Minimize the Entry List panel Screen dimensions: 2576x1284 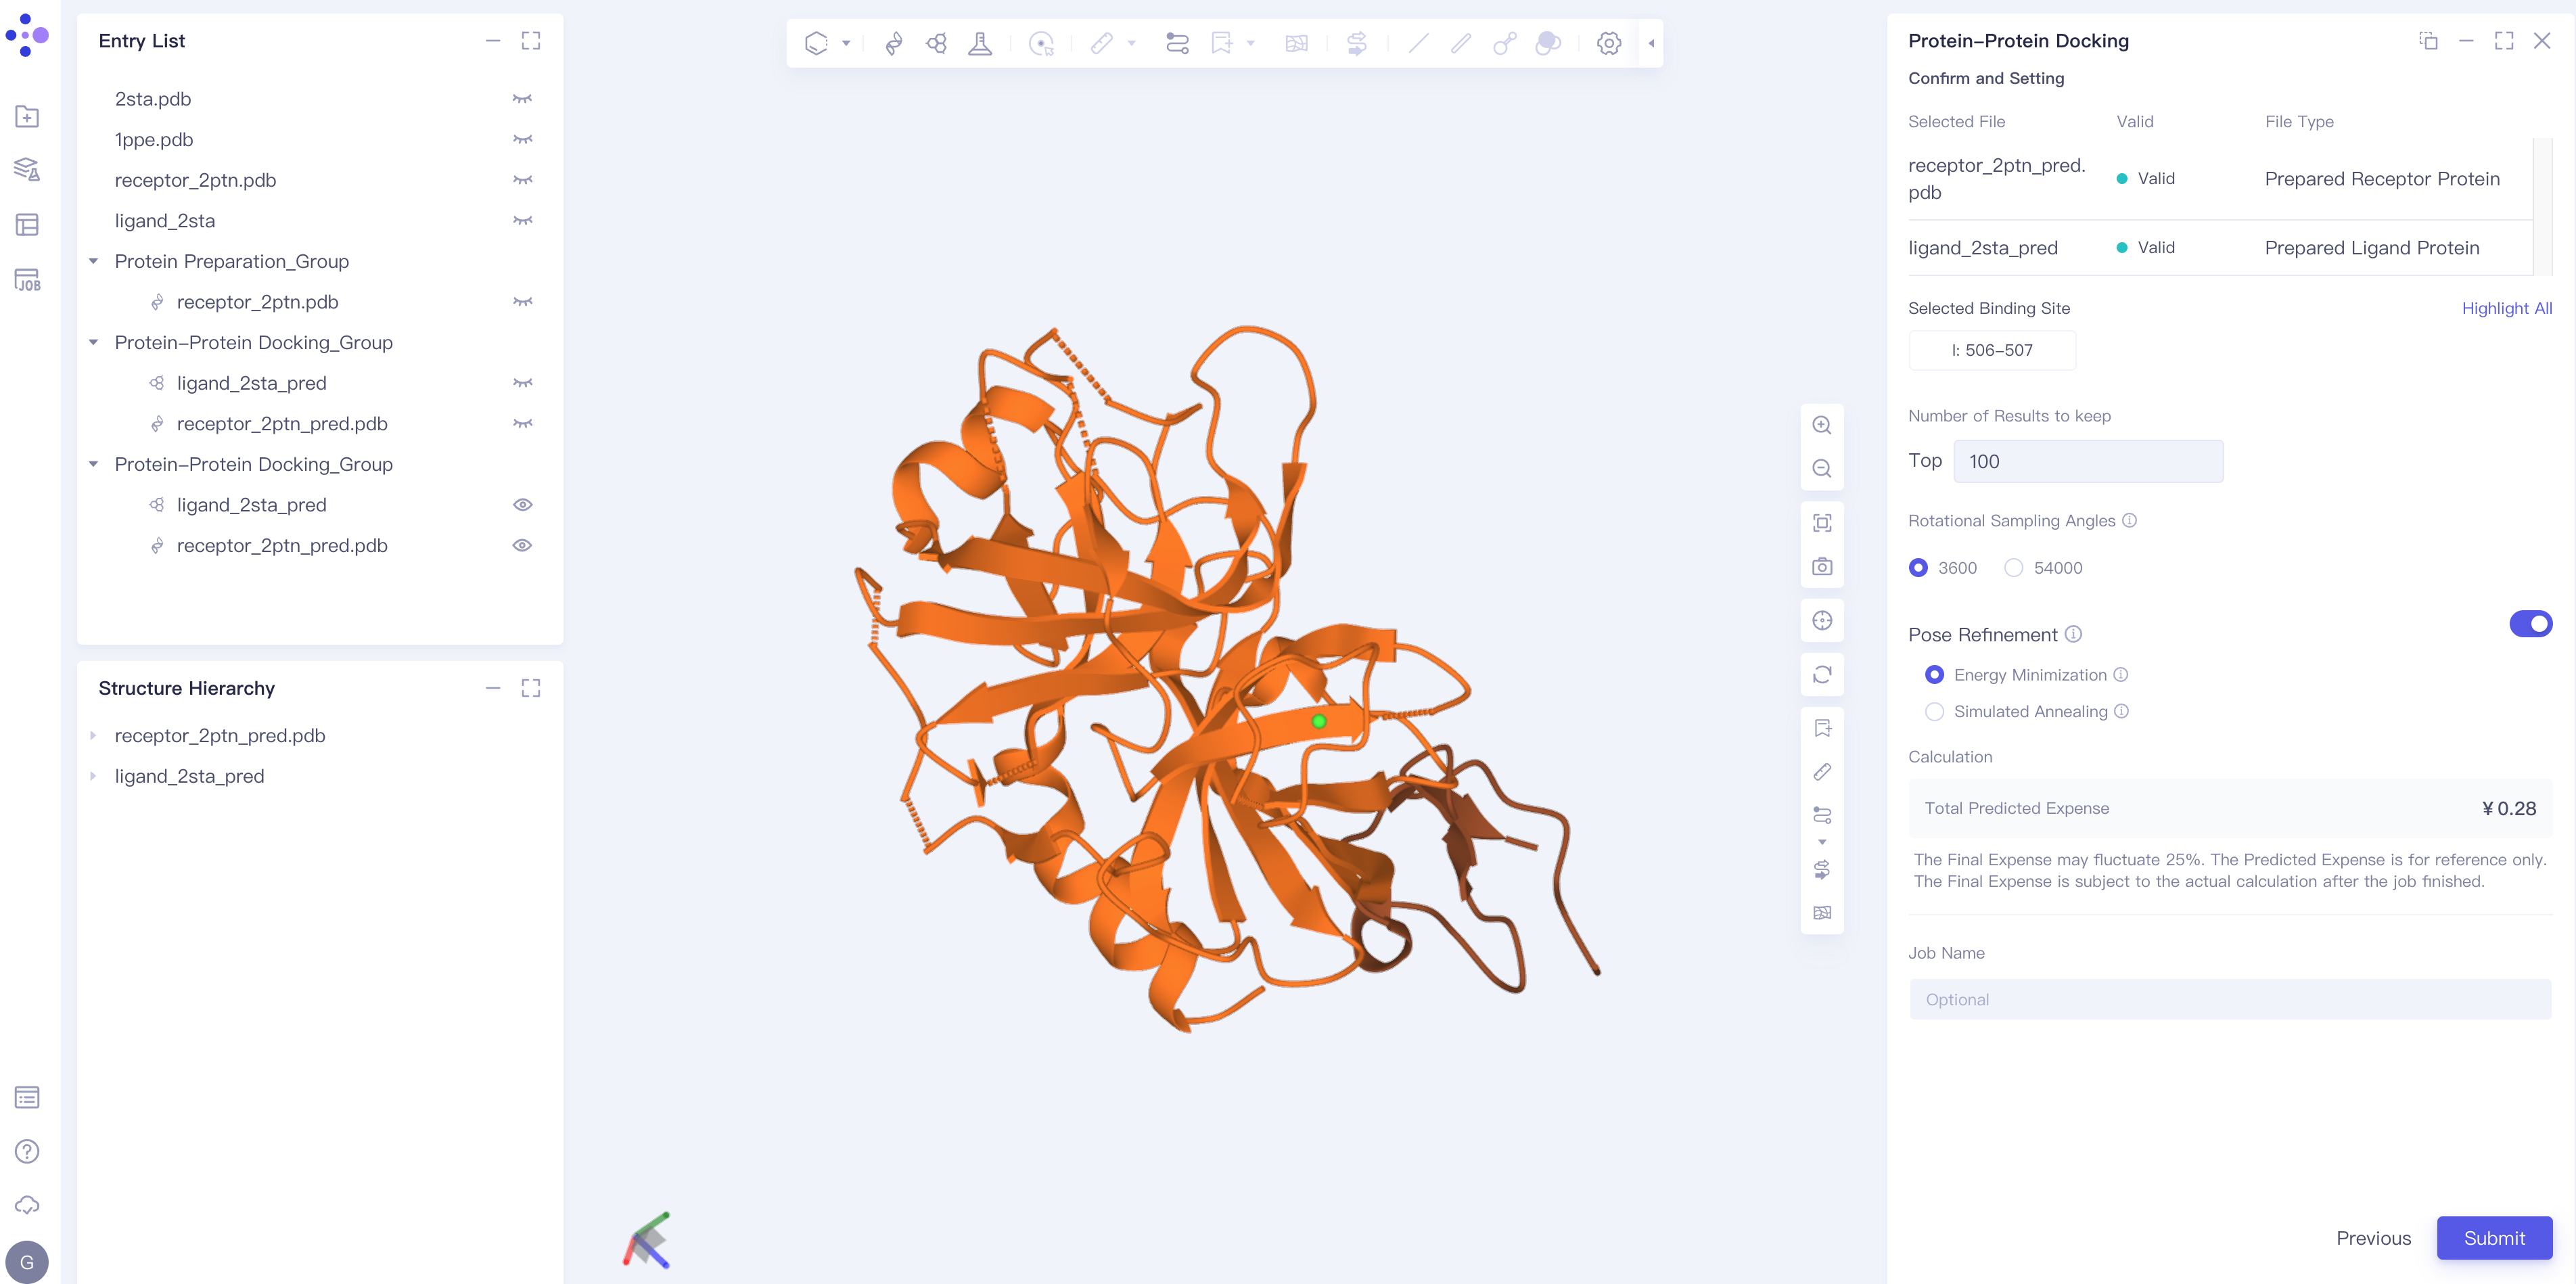pyautogui.click(x=493, y=41)
